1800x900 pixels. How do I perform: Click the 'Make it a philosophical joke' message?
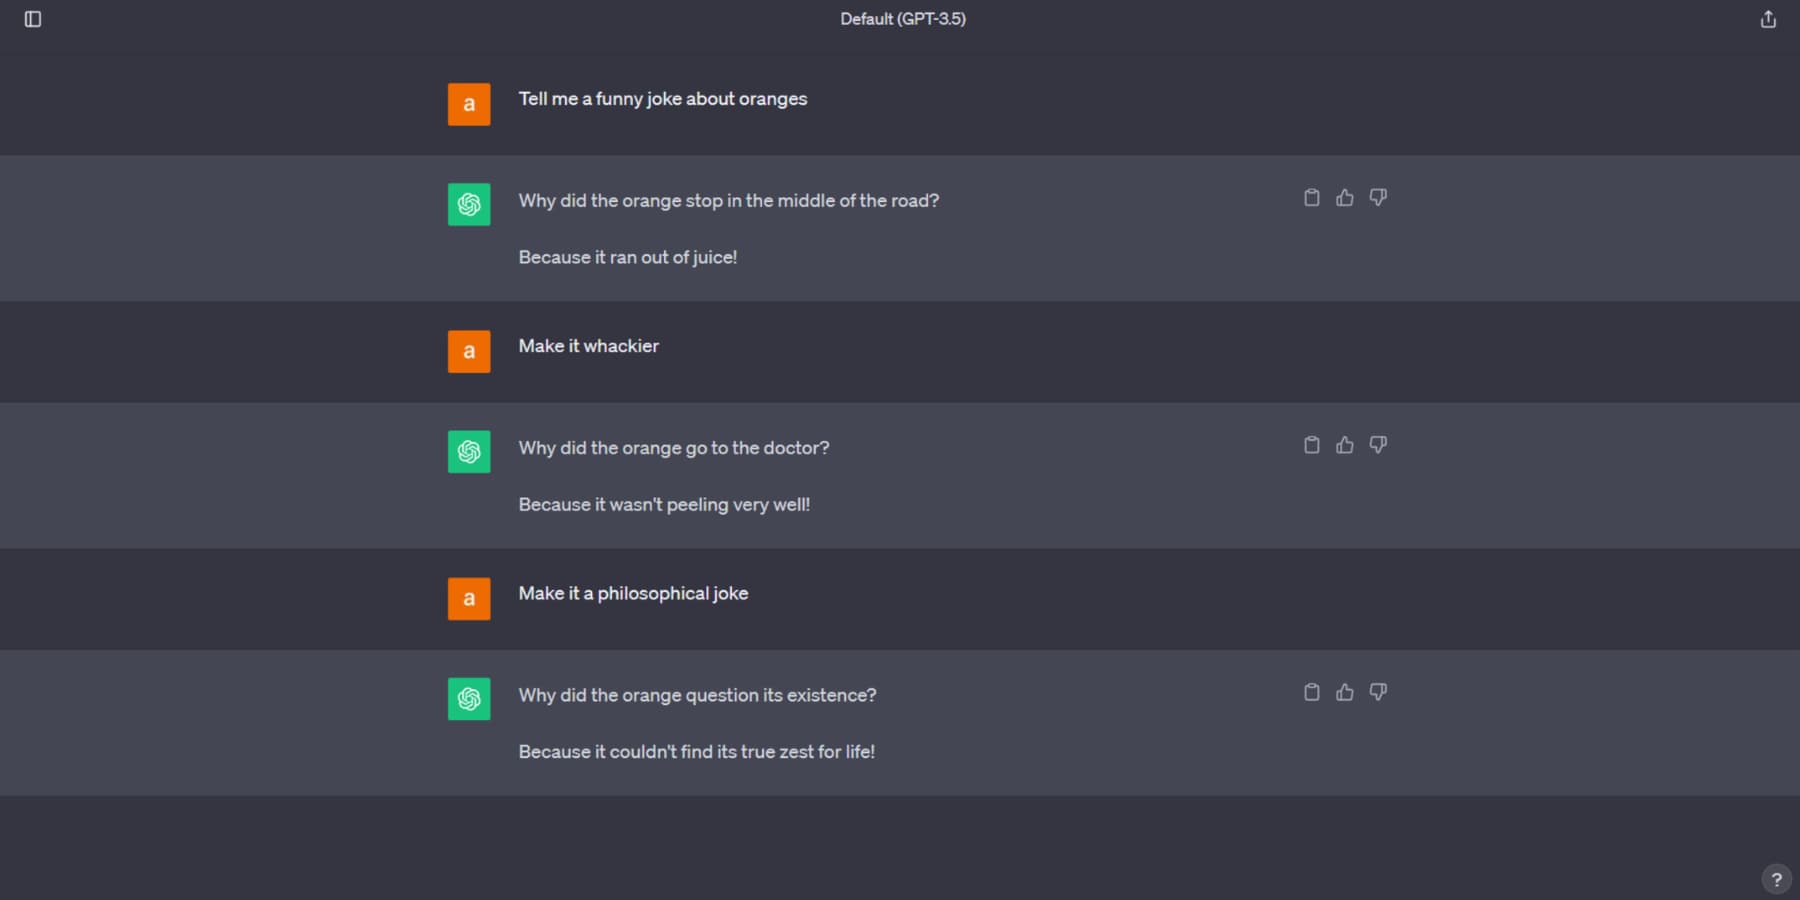coord(633,593)
